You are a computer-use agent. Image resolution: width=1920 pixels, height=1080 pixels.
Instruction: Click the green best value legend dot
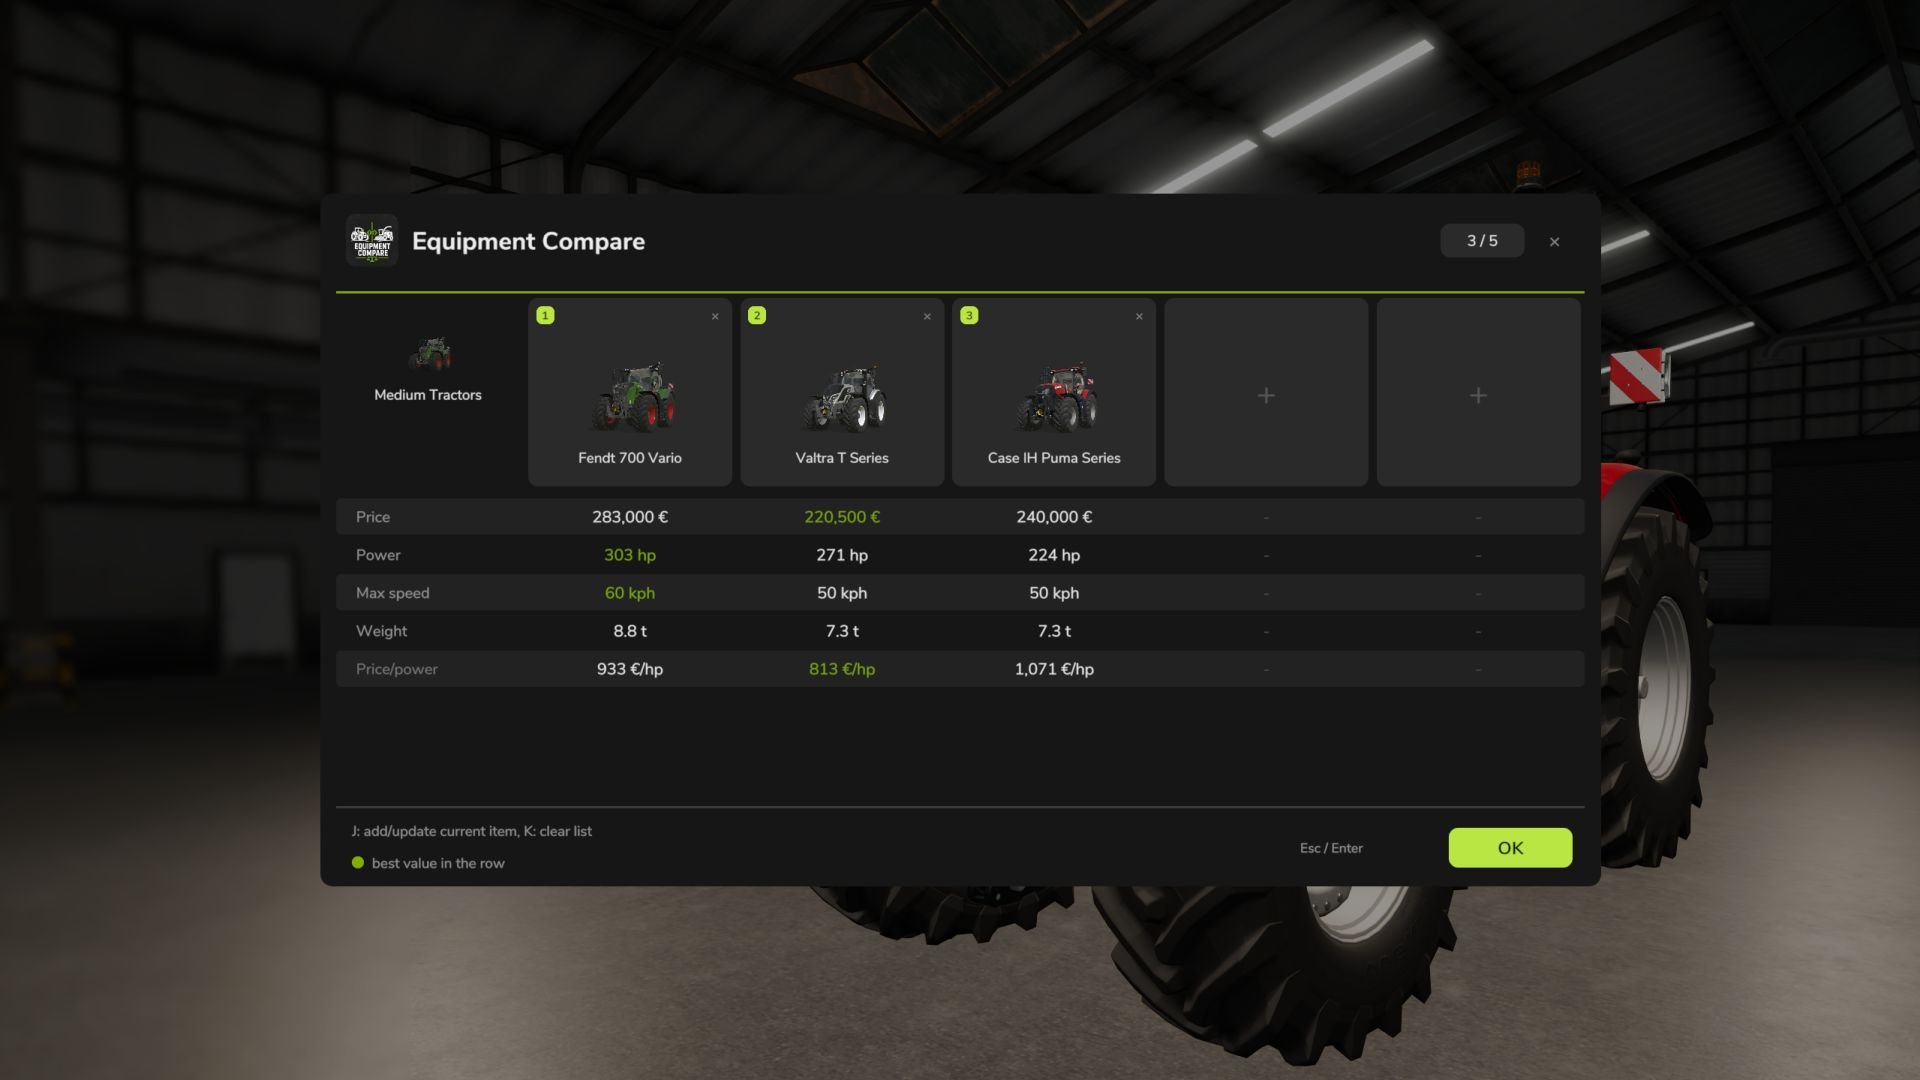click(358, 863)
